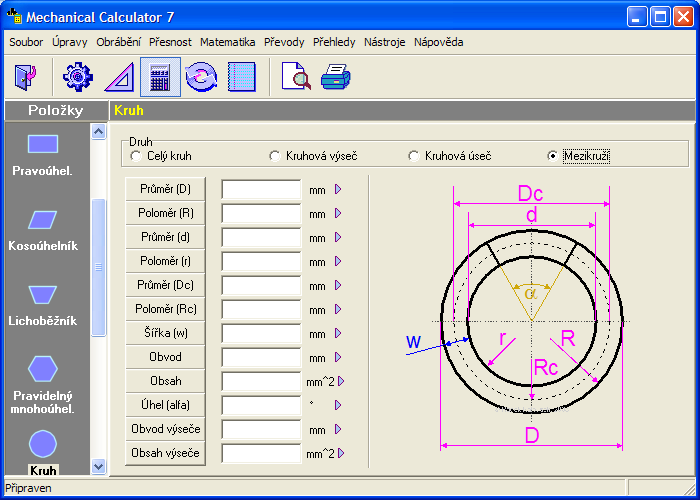This screenshot has width=700, height=500.
Task: Open the conversions rotating-arrows toolbar icon
Action: 201,77
